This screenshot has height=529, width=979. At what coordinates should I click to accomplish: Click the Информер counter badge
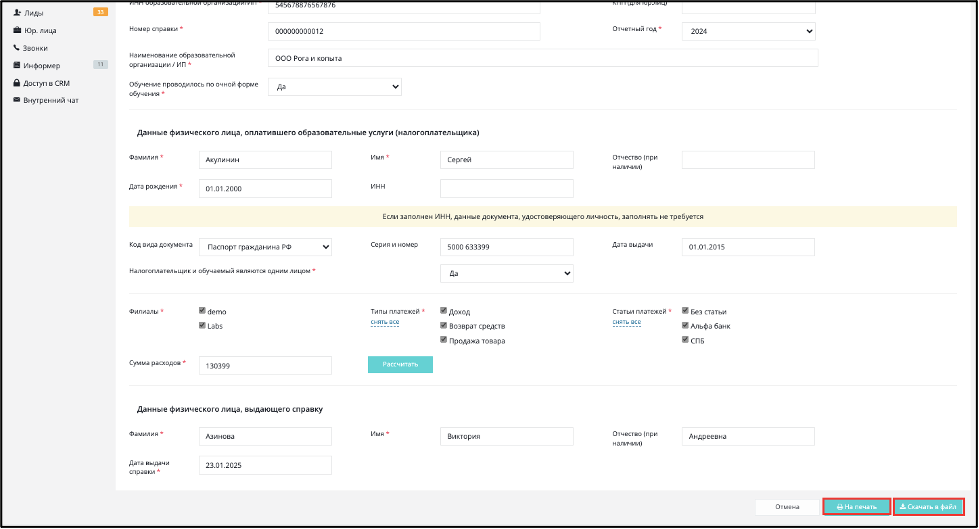[x=100, y=64]
